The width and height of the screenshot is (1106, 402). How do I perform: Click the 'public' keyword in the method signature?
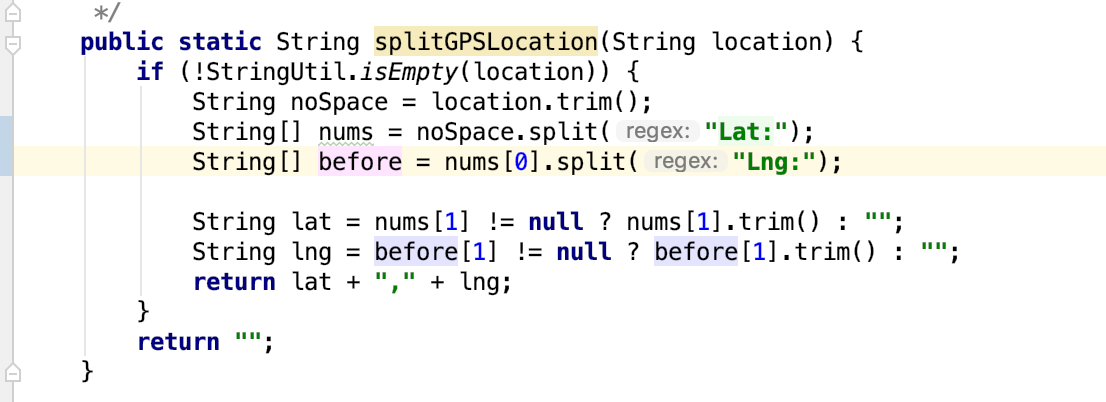[x=121, y=42]
